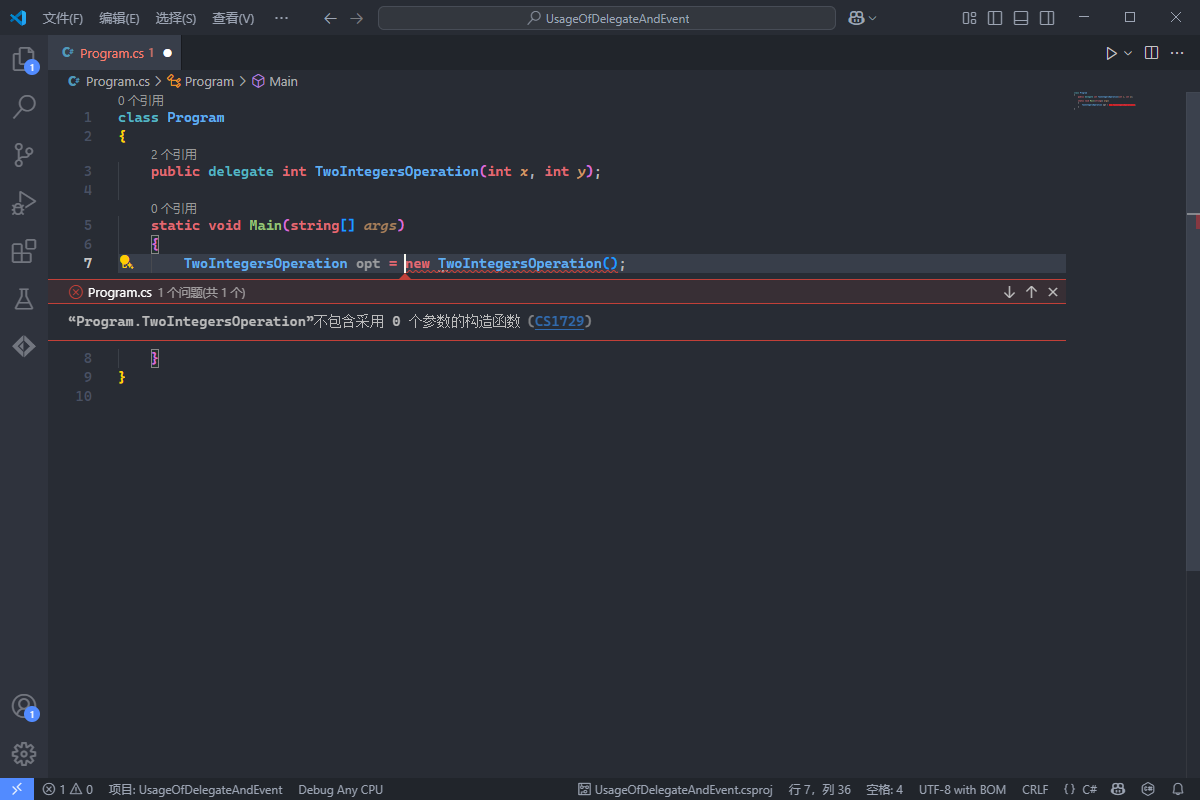Open the run button dropdown arrow
Image resolution: width=1200 pixels, height=800 pixels.
[x=1129, y=53]
